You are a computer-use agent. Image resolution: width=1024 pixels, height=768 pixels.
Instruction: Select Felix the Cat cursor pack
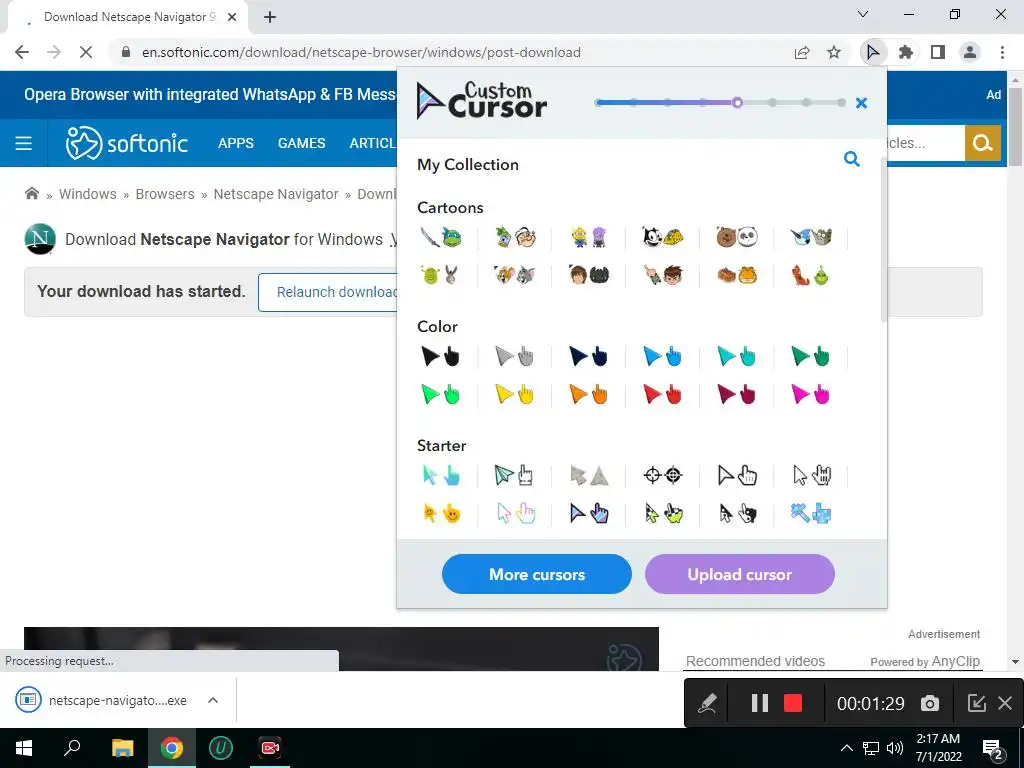[x=663, y=237]
